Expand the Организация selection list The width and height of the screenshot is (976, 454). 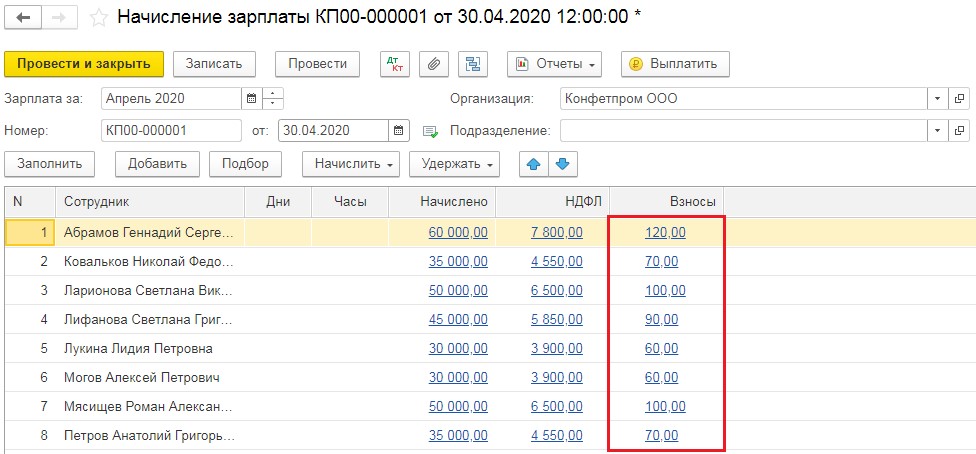tap(937, 99)
